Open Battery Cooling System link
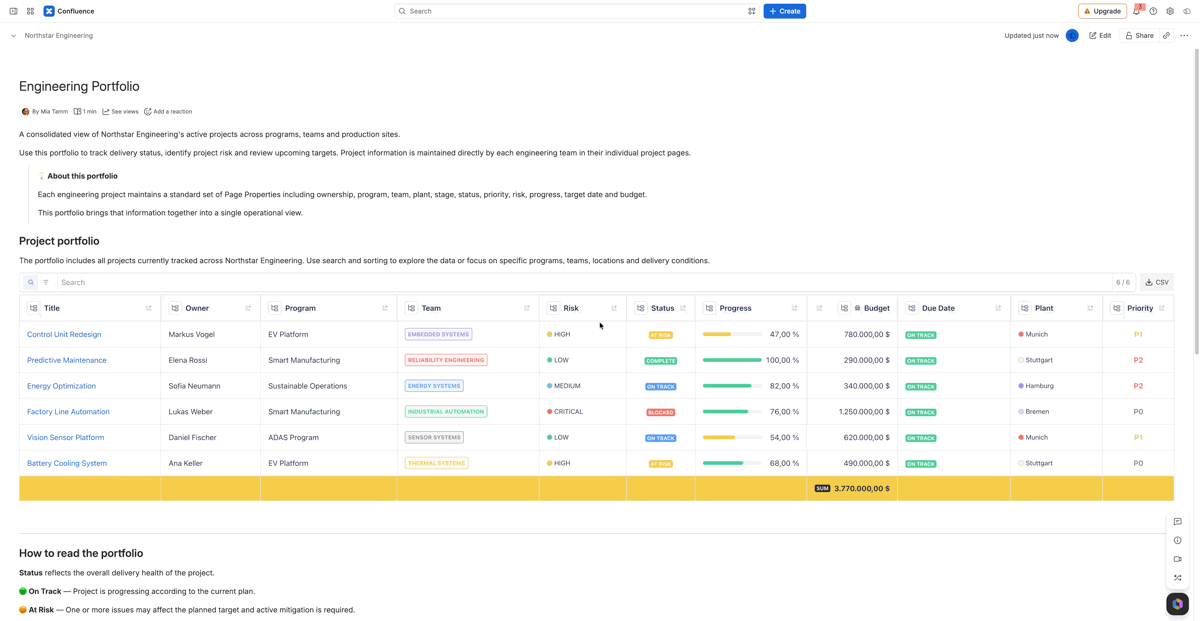The image size is (1200, 621). [67, 463]
